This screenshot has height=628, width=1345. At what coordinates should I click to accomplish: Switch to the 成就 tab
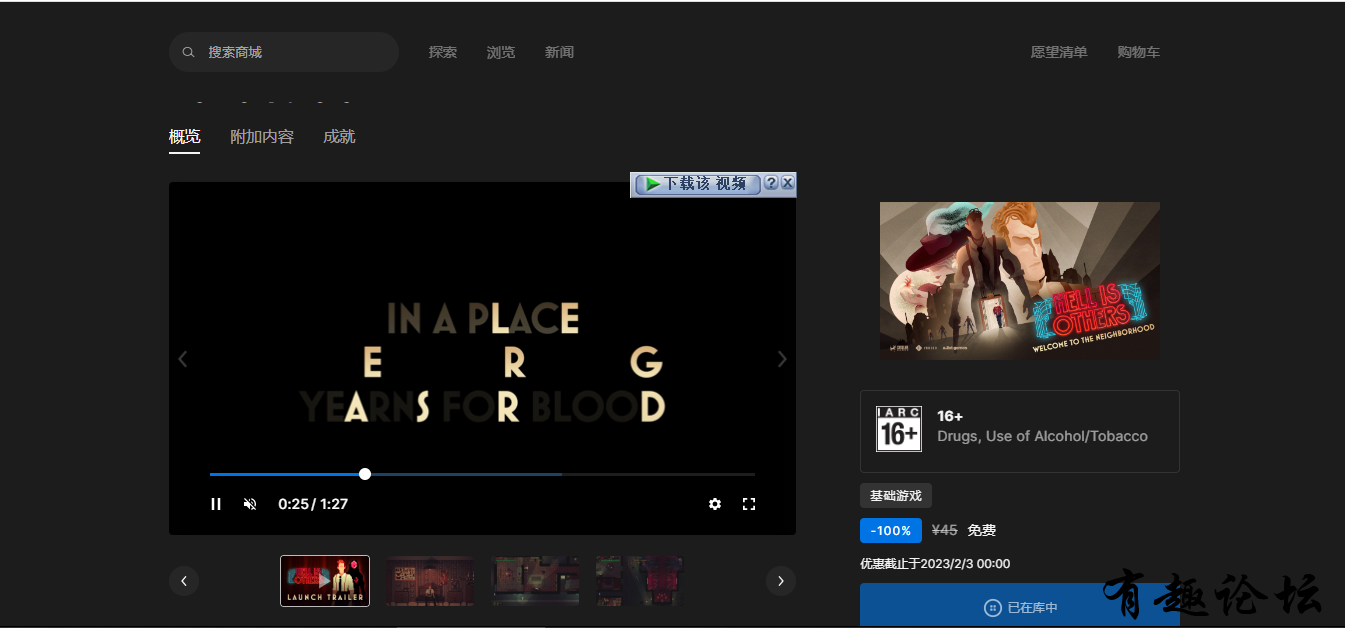coord(339,137)
